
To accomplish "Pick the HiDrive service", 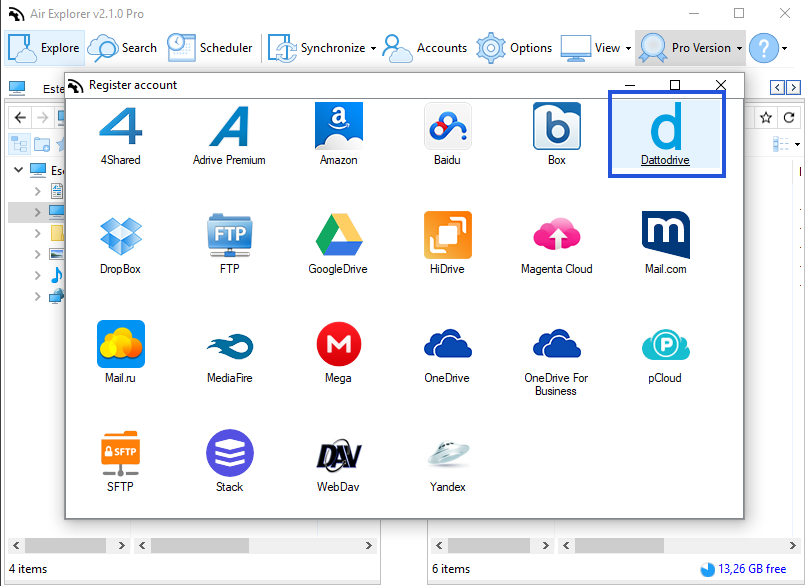I will point(447,244).
